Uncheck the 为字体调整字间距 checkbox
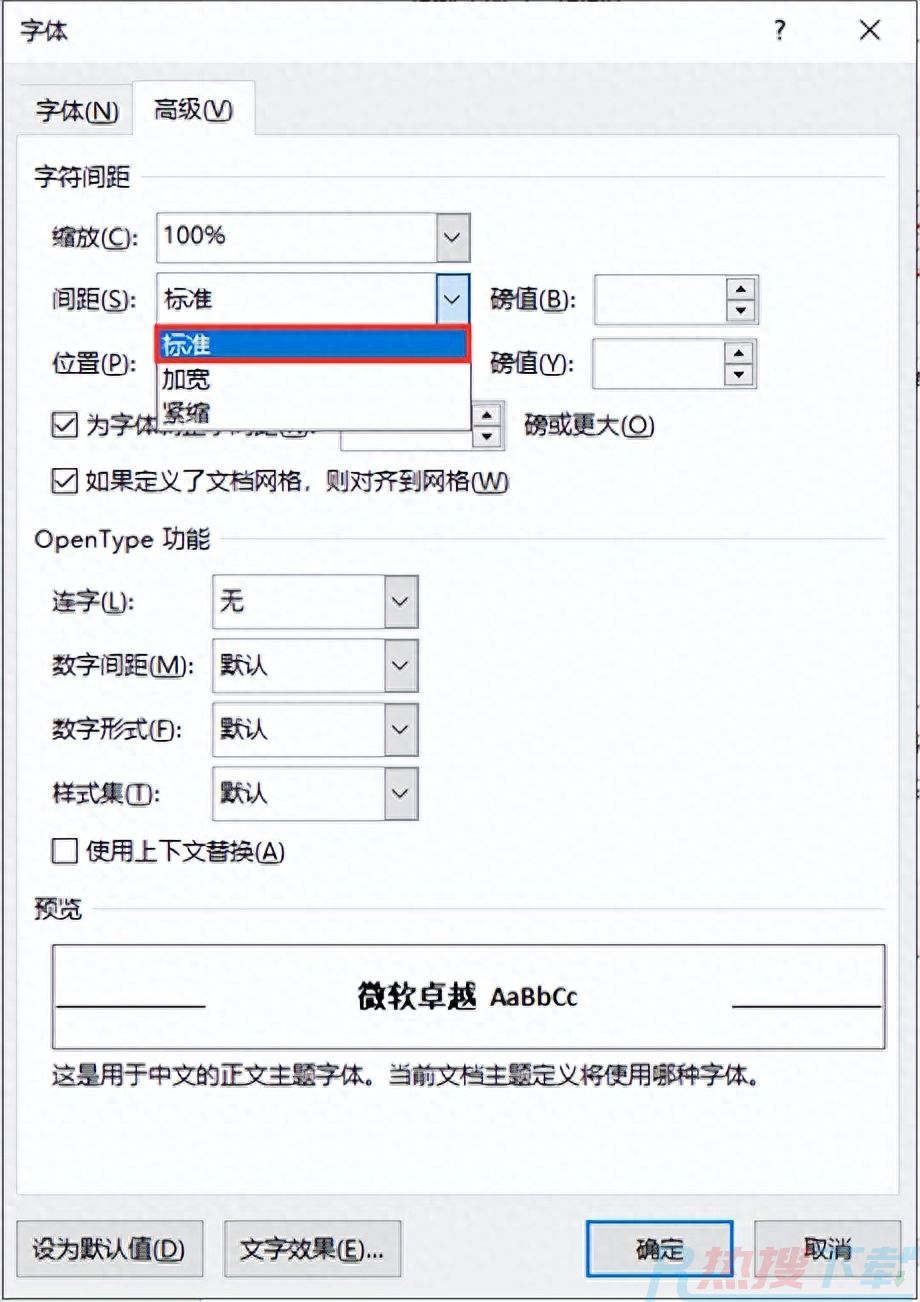 (x=64, y=424)
